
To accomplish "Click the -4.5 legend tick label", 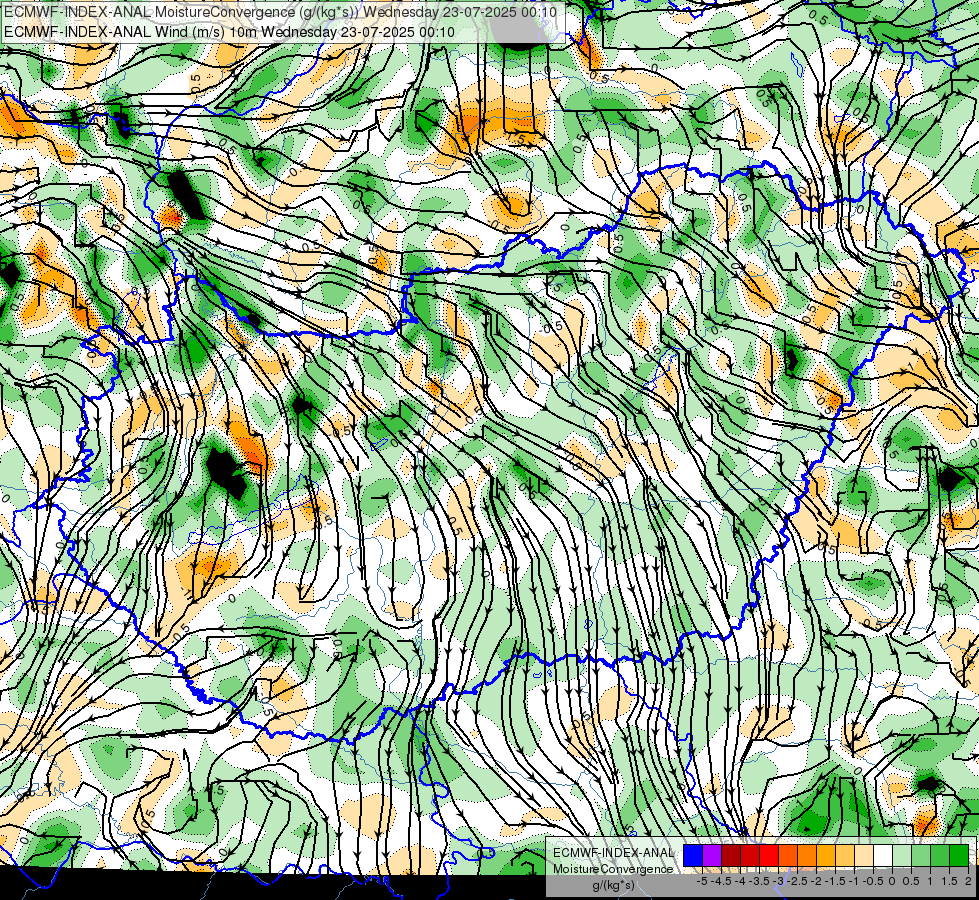I will tap(722, 881).
